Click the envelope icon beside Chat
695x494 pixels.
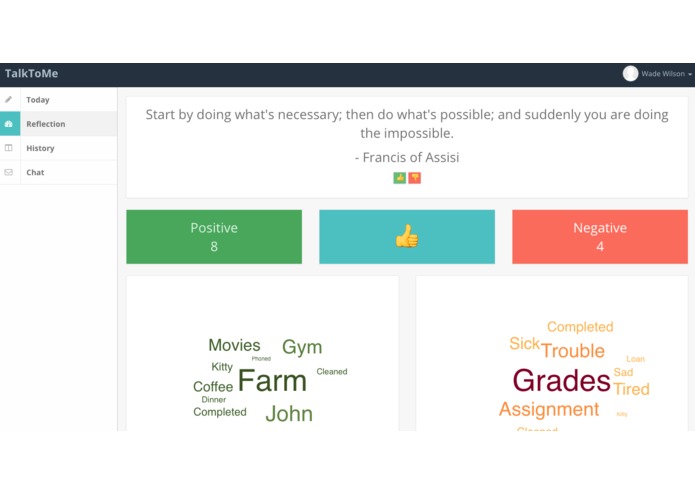coord(8,172)
